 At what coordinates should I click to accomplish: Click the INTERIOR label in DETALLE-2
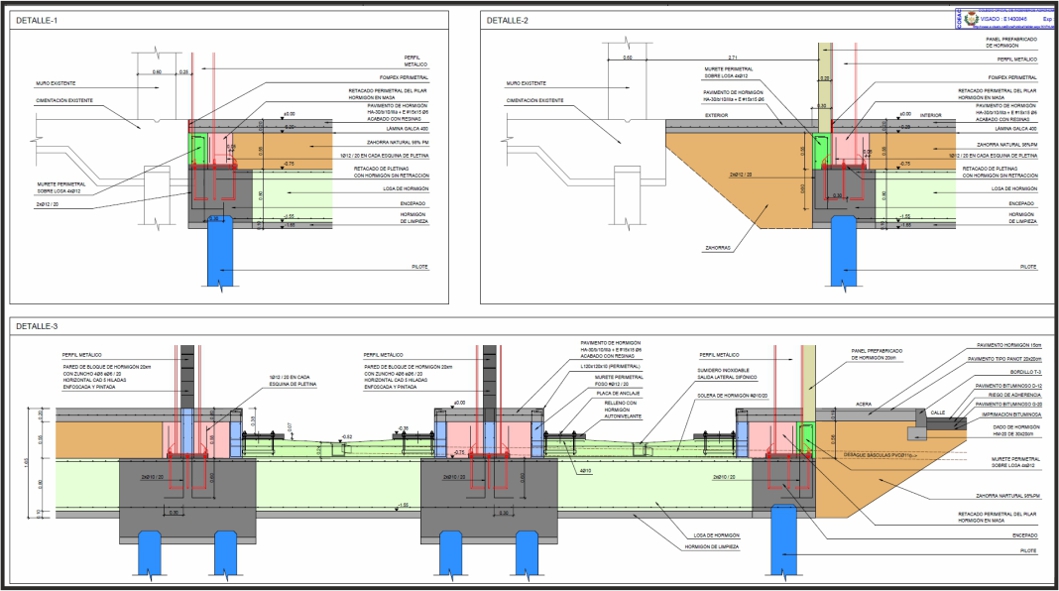930,115
